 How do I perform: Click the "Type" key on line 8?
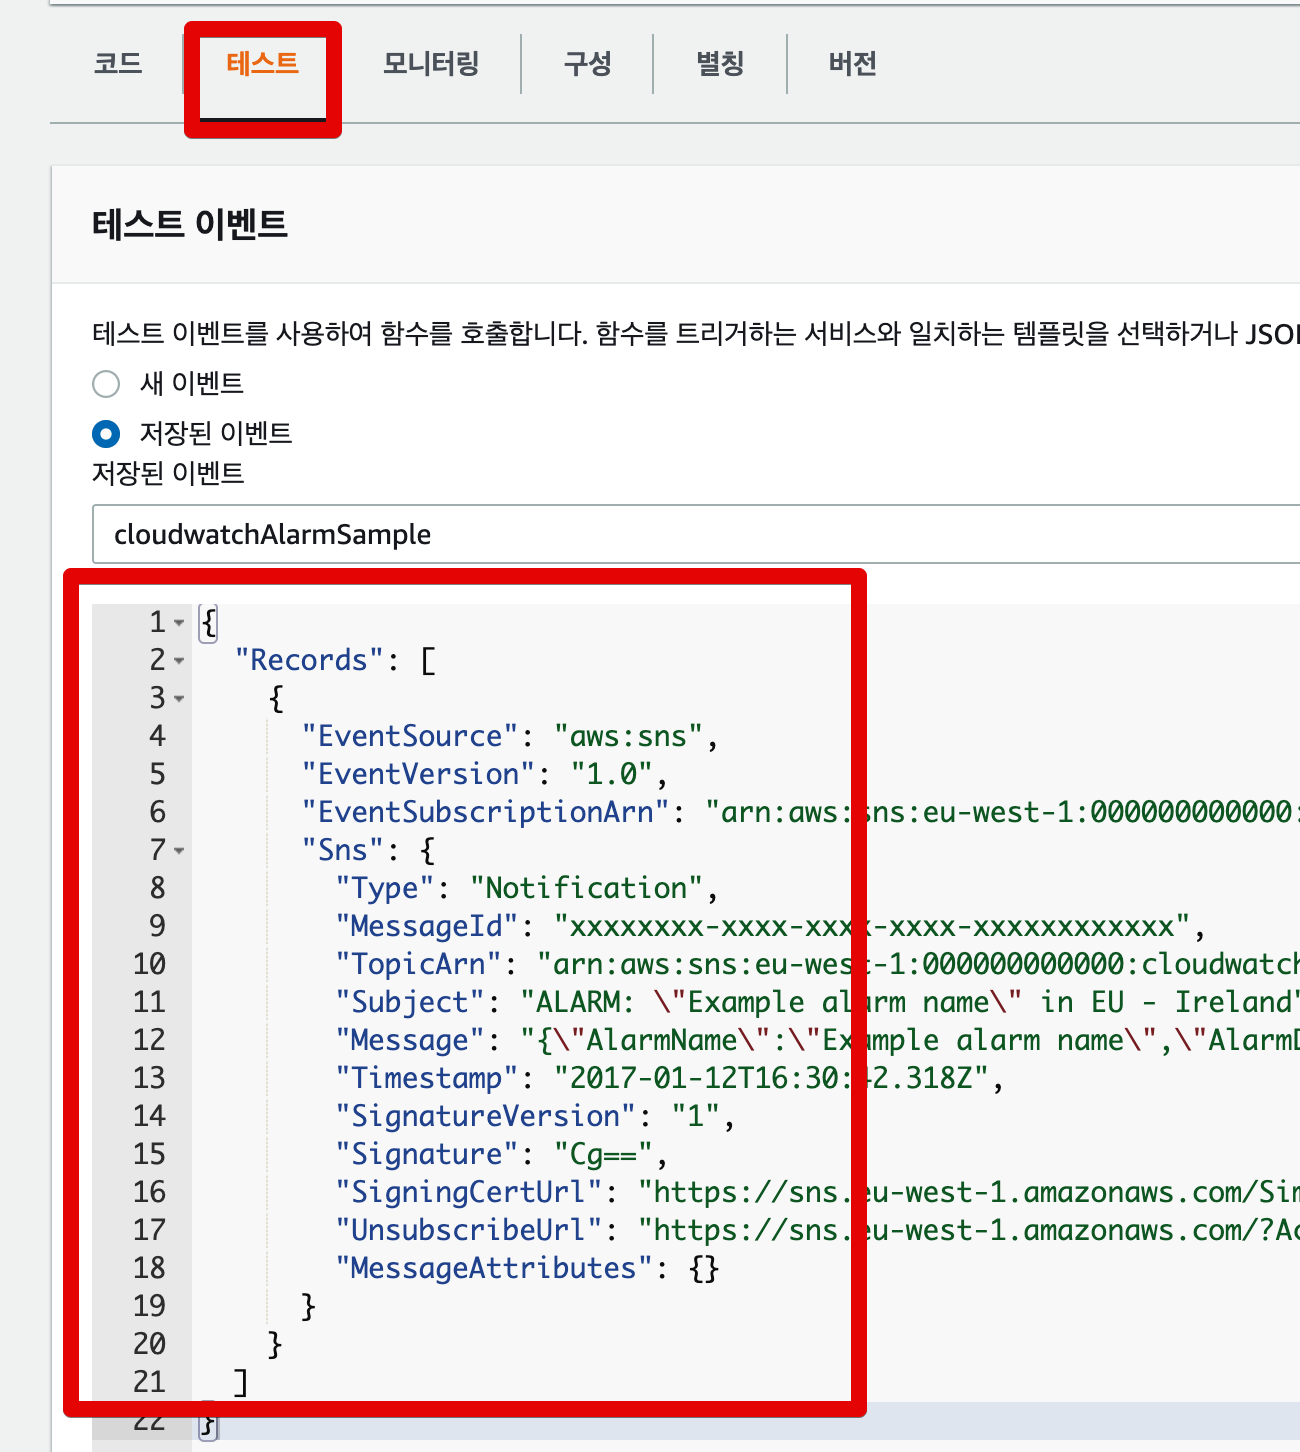click(x=385, y=889)
